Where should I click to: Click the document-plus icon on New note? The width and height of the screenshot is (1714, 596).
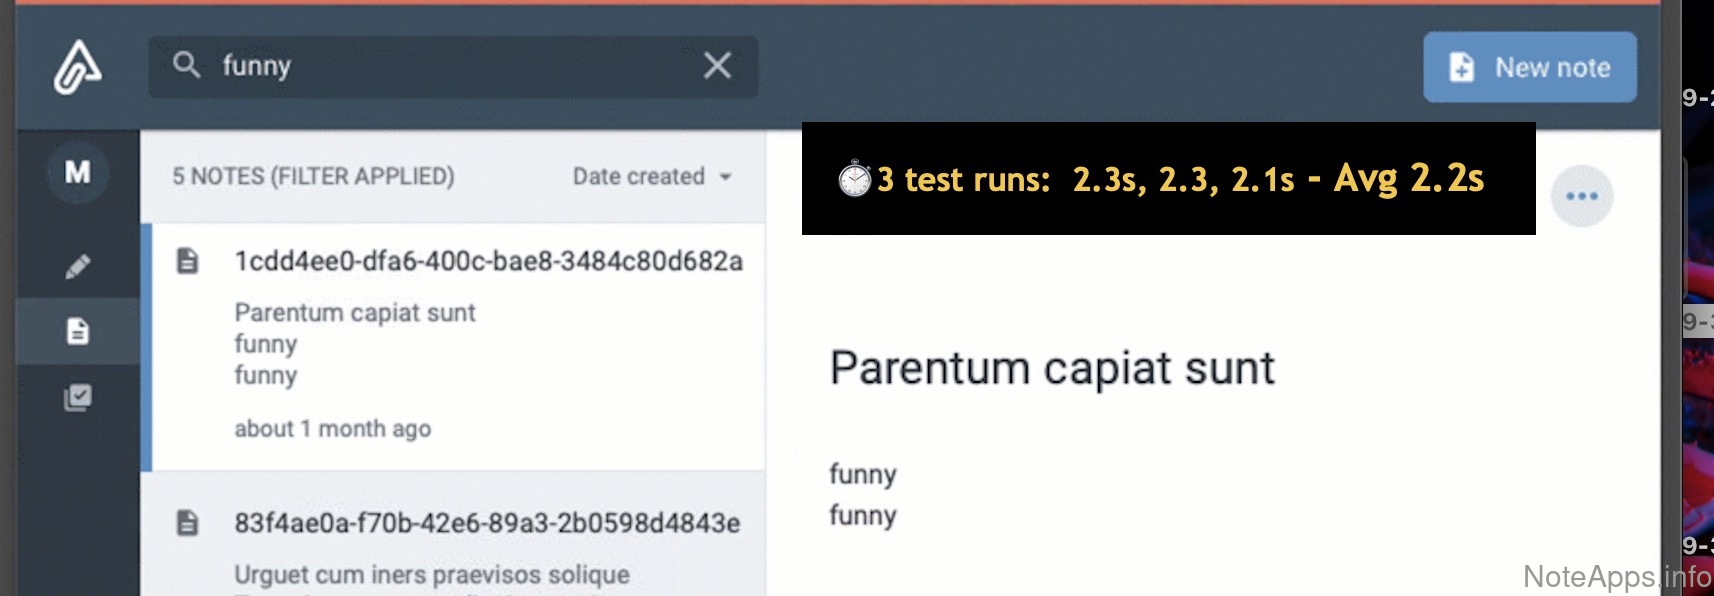(1462, 67)
